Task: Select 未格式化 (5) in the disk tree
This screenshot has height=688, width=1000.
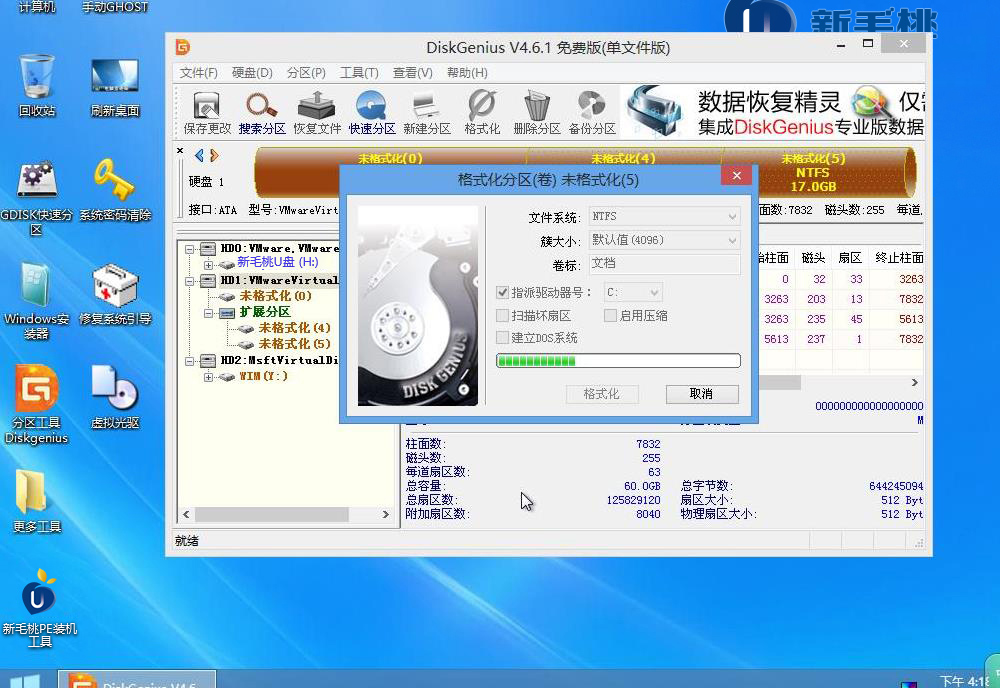Action: pyautogui.click(x=295, y=344)
